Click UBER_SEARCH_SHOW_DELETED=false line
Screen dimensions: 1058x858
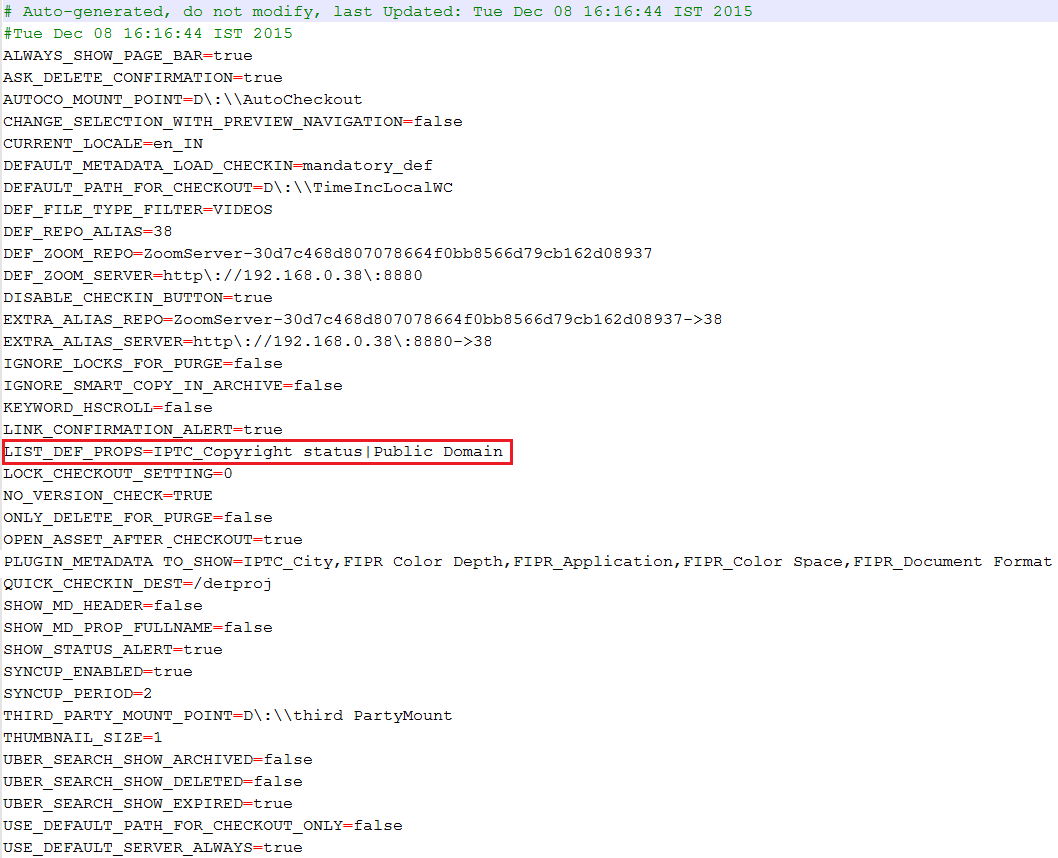pos(152,781)
